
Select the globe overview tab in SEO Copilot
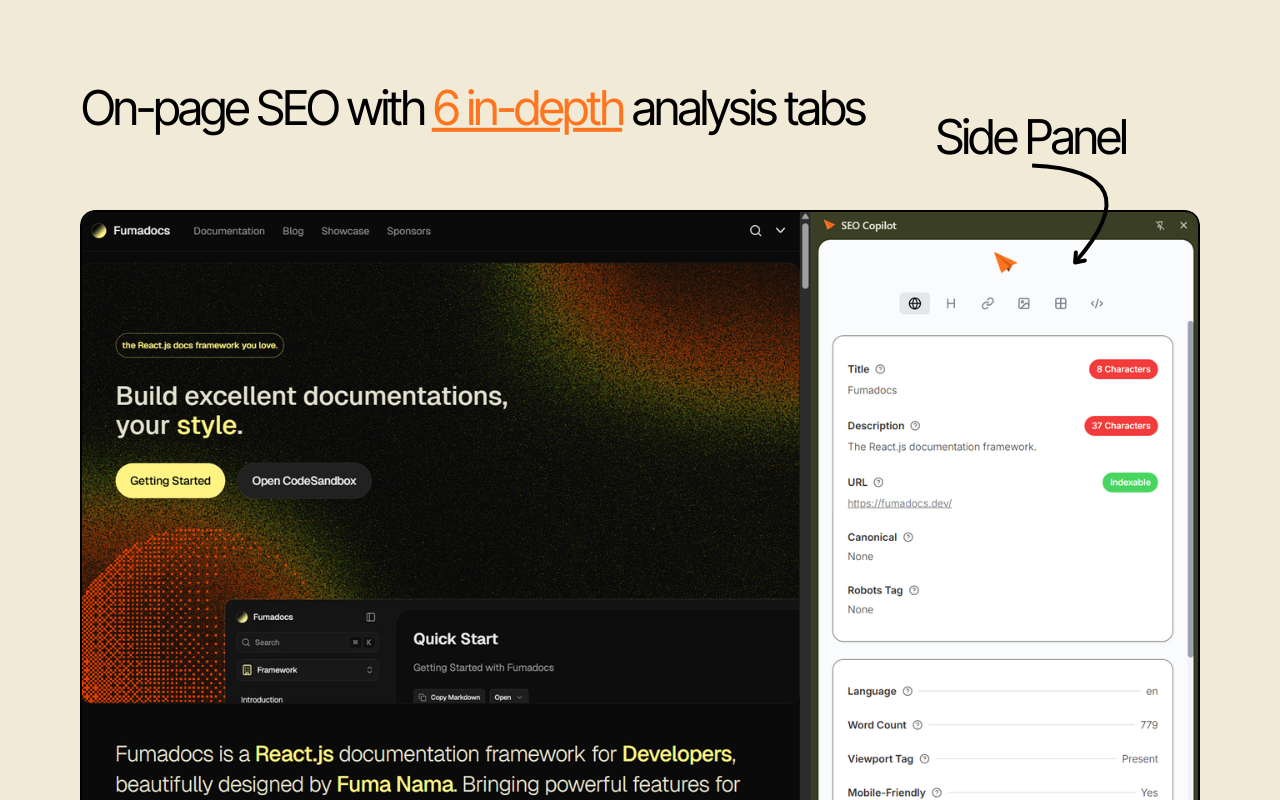(914, 303)
